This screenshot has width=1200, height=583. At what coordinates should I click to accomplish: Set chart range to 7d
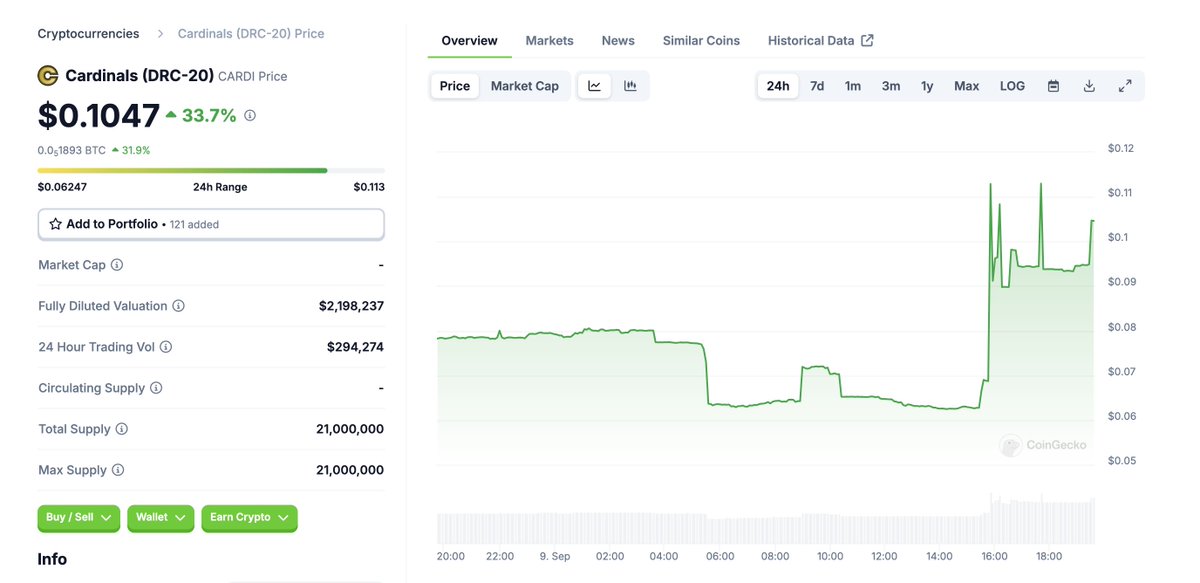click(817, 86)
